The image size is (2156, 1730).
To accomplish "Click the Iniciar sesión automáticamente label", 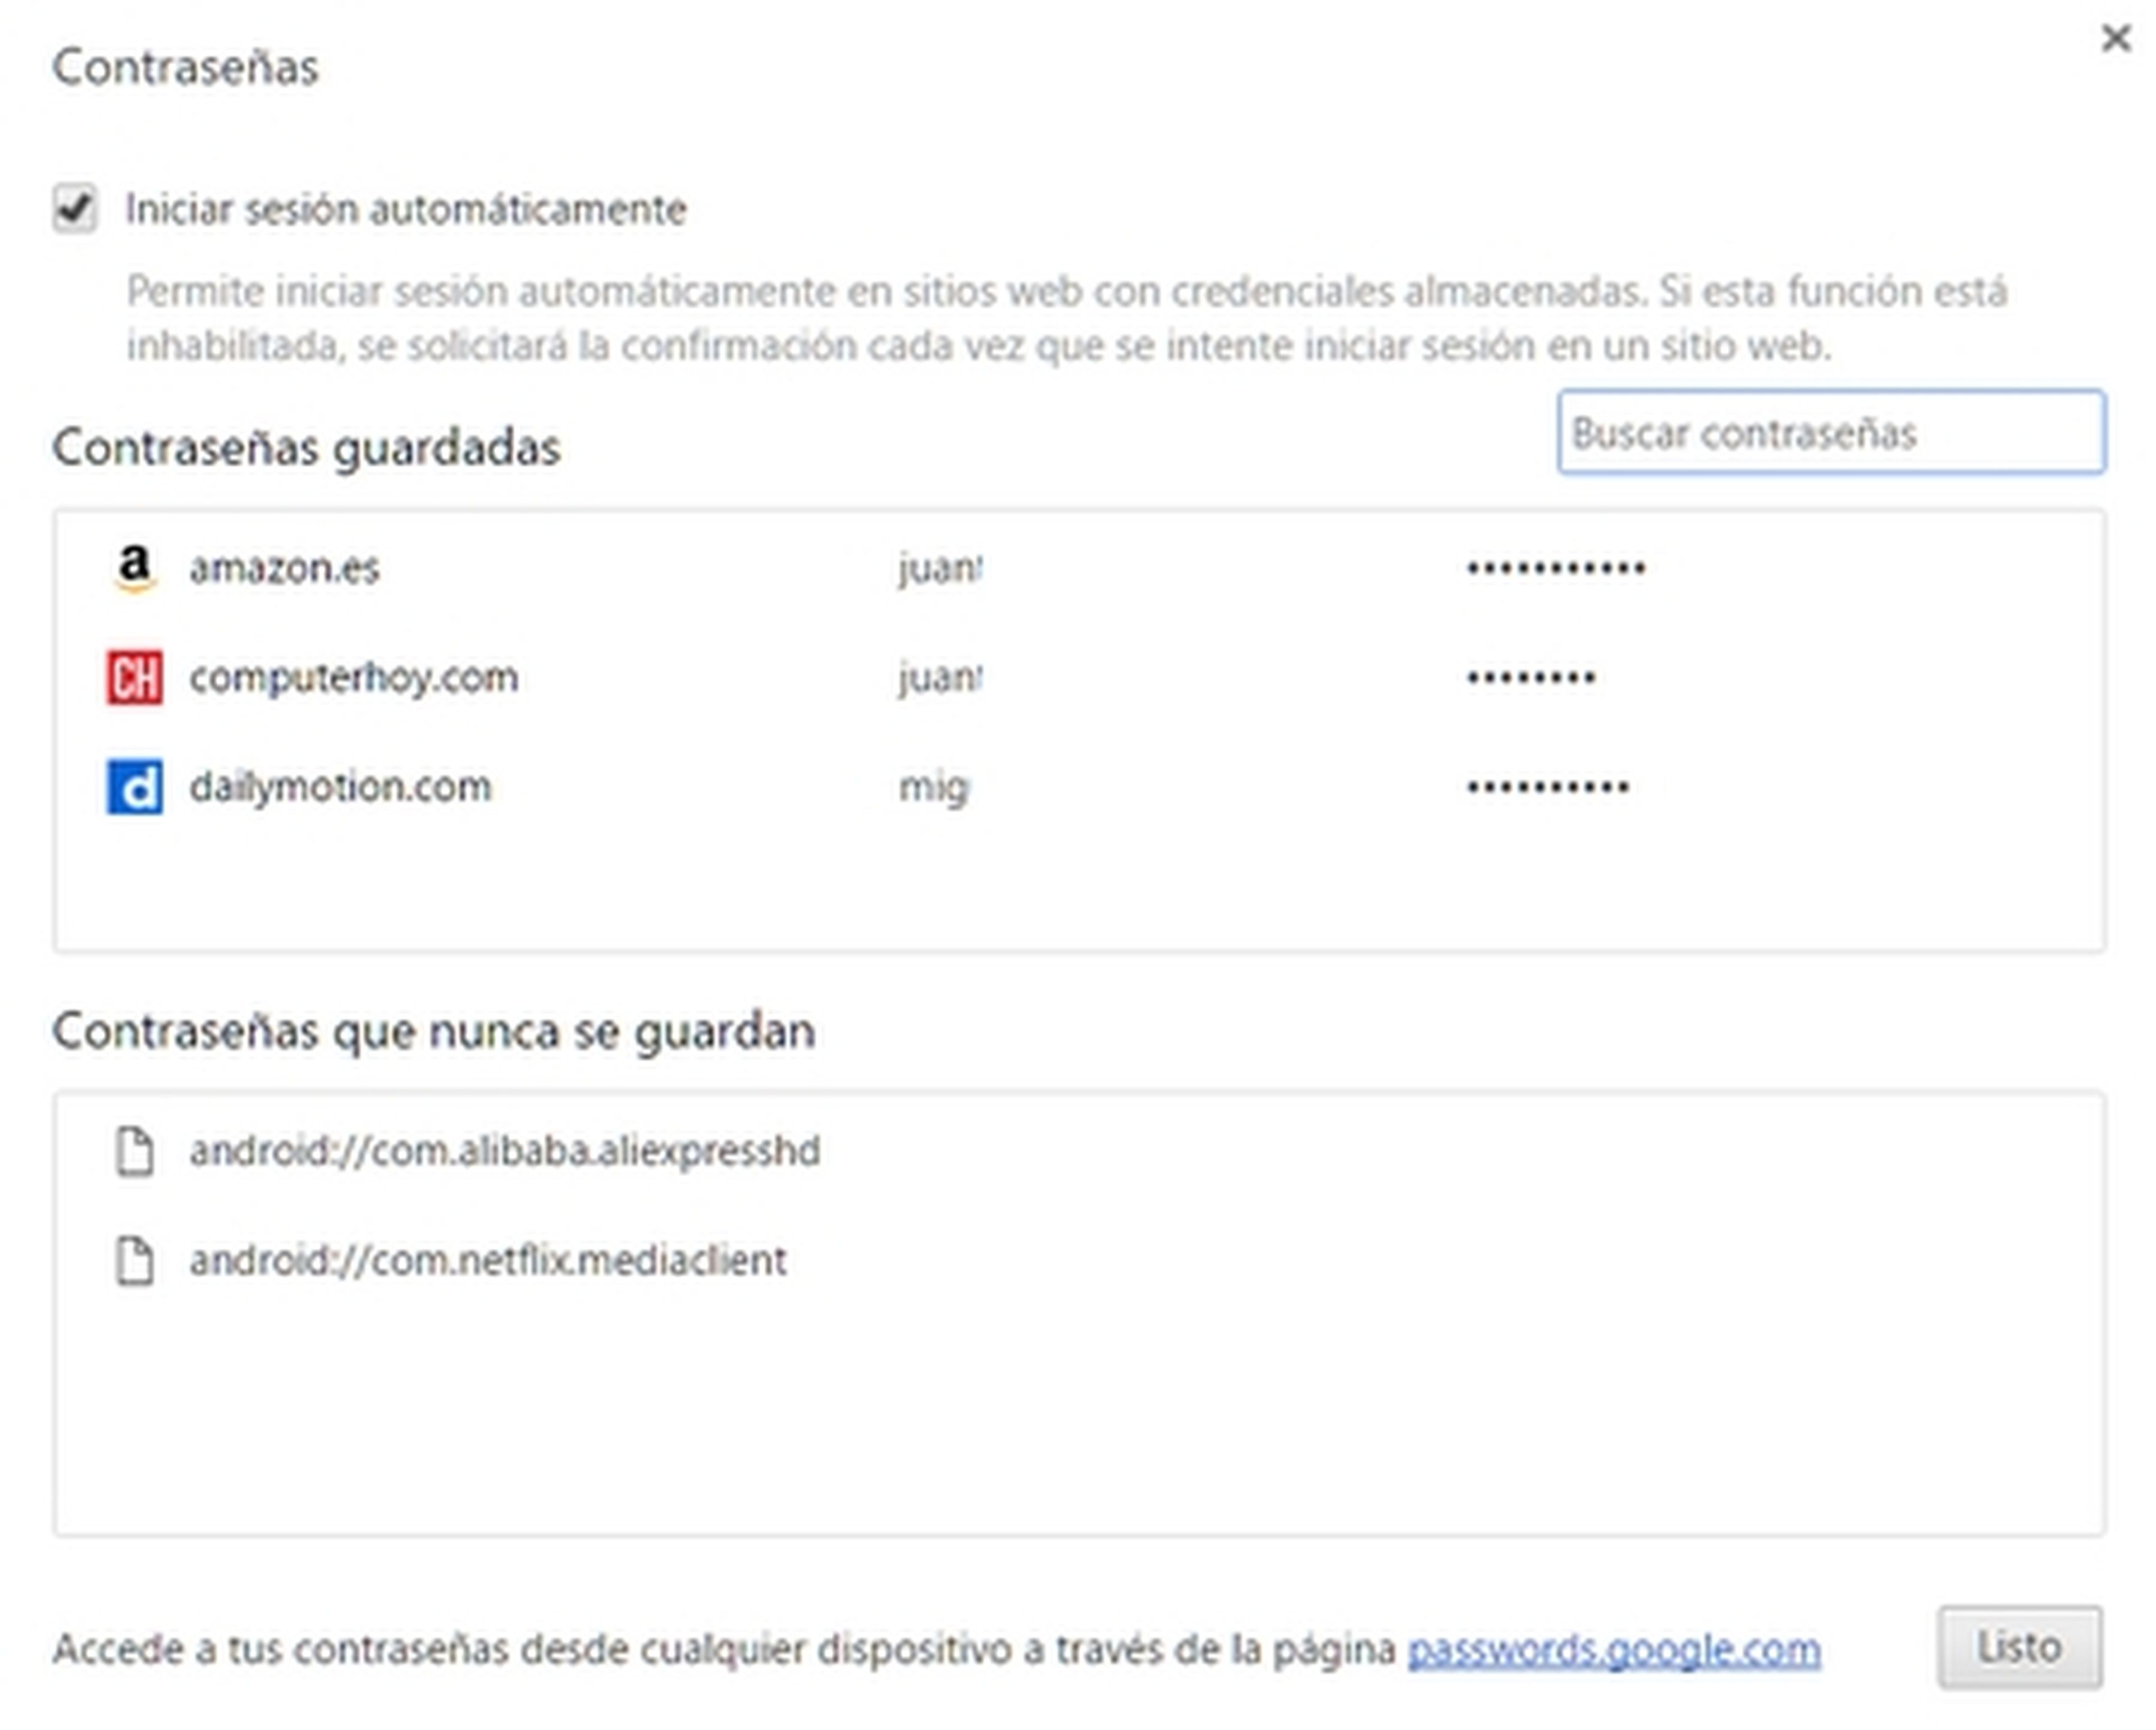I will point(405,210).
